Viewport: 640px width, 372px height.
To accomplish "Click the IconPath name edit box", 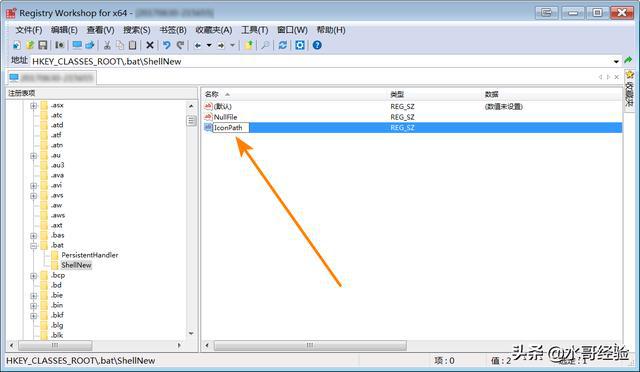I will 230,128.
